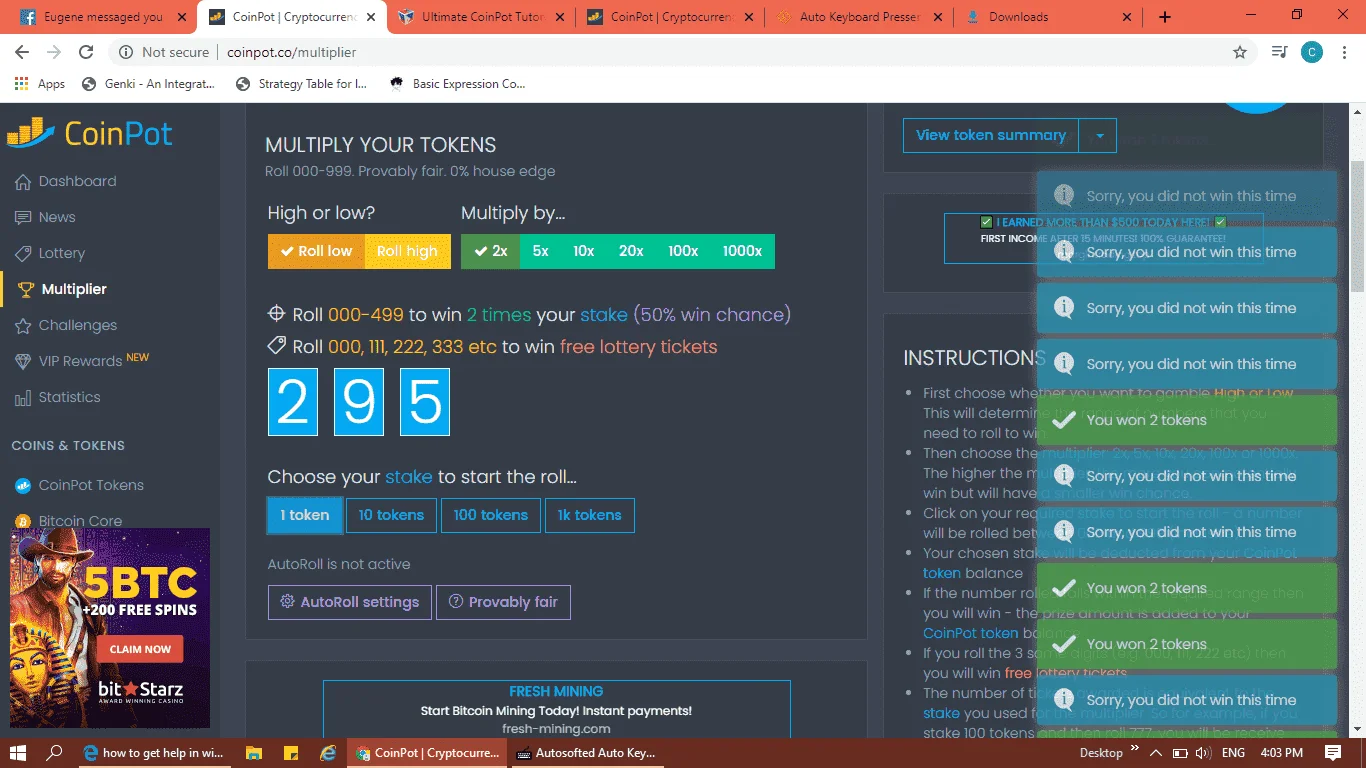The height and width of the screenshot is (768, 1366).
Task: Switch to the Ultimate CoinPot Tutorial tab
Action: tap(480, 17)
